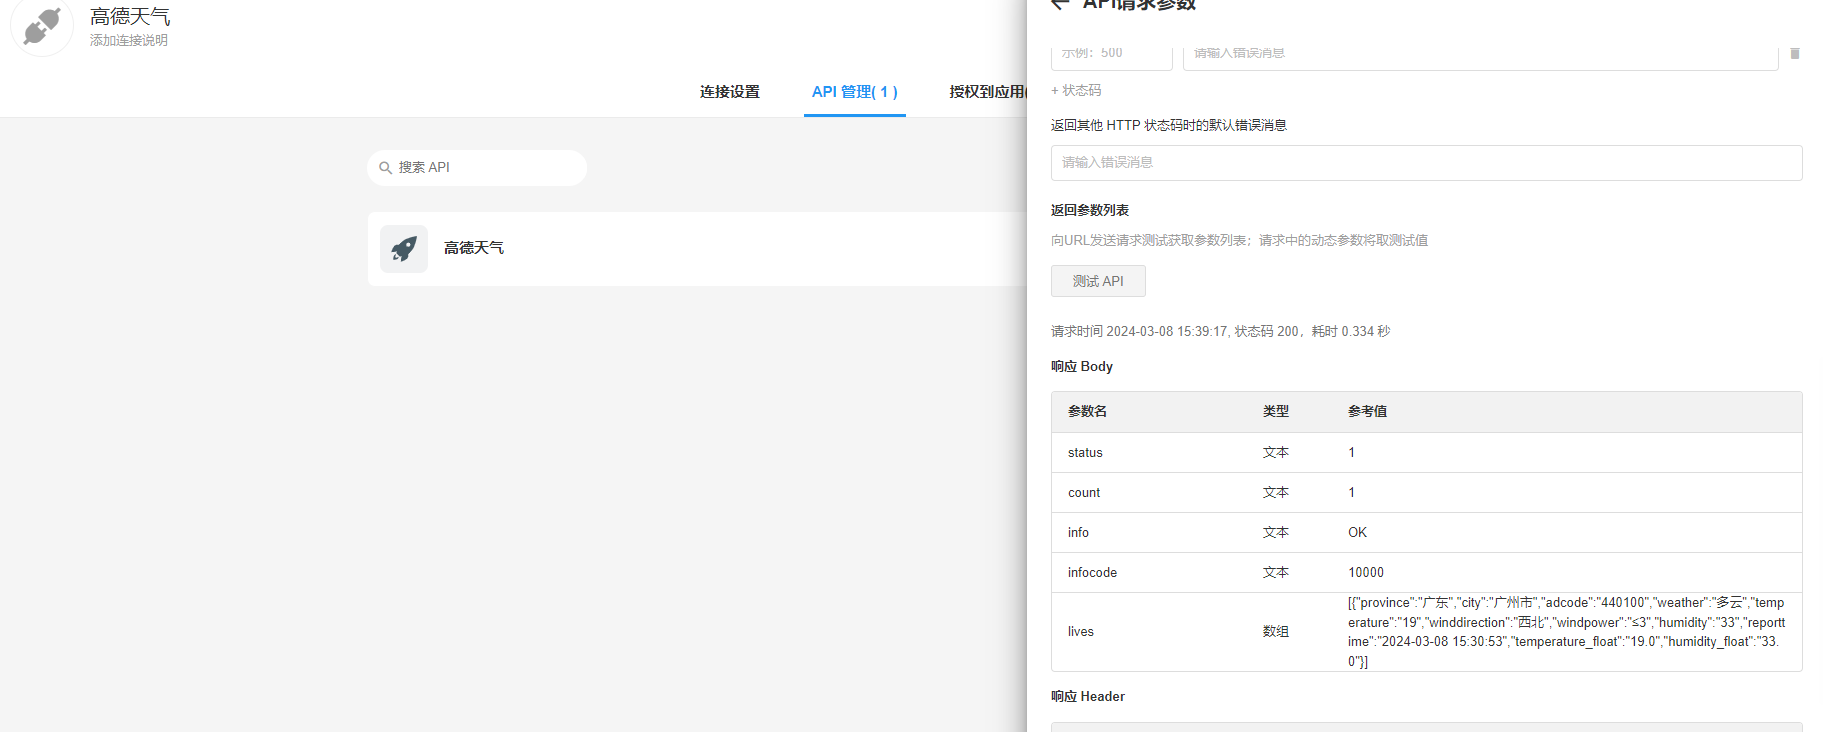Click the magnifier icon in the API search box
Viewport: 1823px width, 732px height.
click(x=385, y=168)
